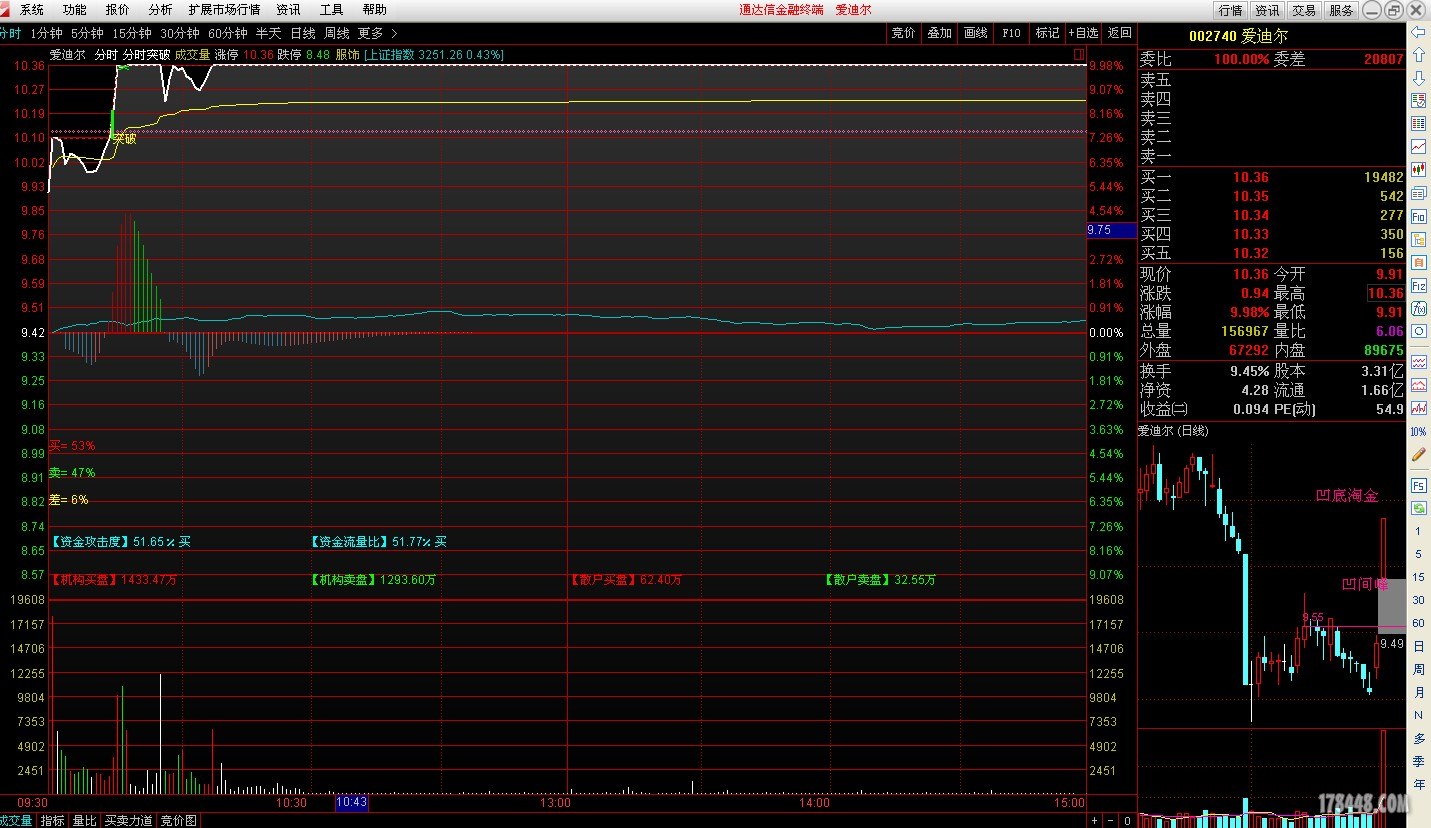Switch to 5-minute period in sidebar
The image size is (1431, 828).
tap(1418, 555)
